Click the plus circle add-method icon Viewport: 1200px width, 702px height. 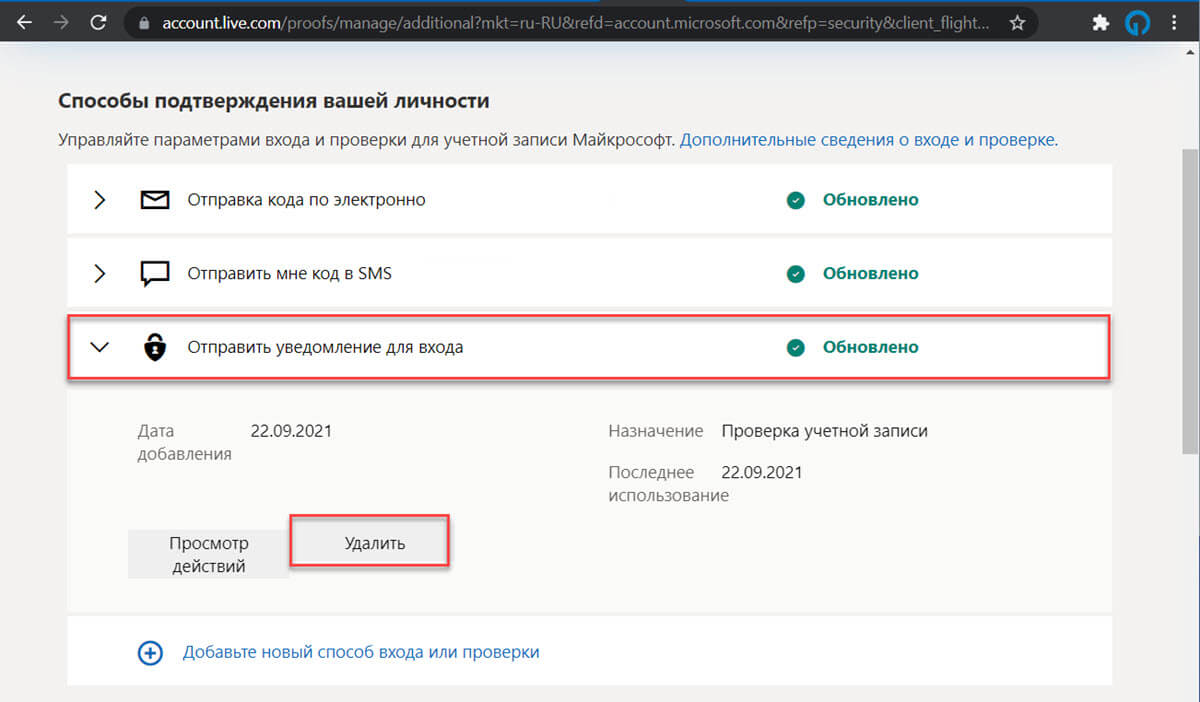pos(149,653)
